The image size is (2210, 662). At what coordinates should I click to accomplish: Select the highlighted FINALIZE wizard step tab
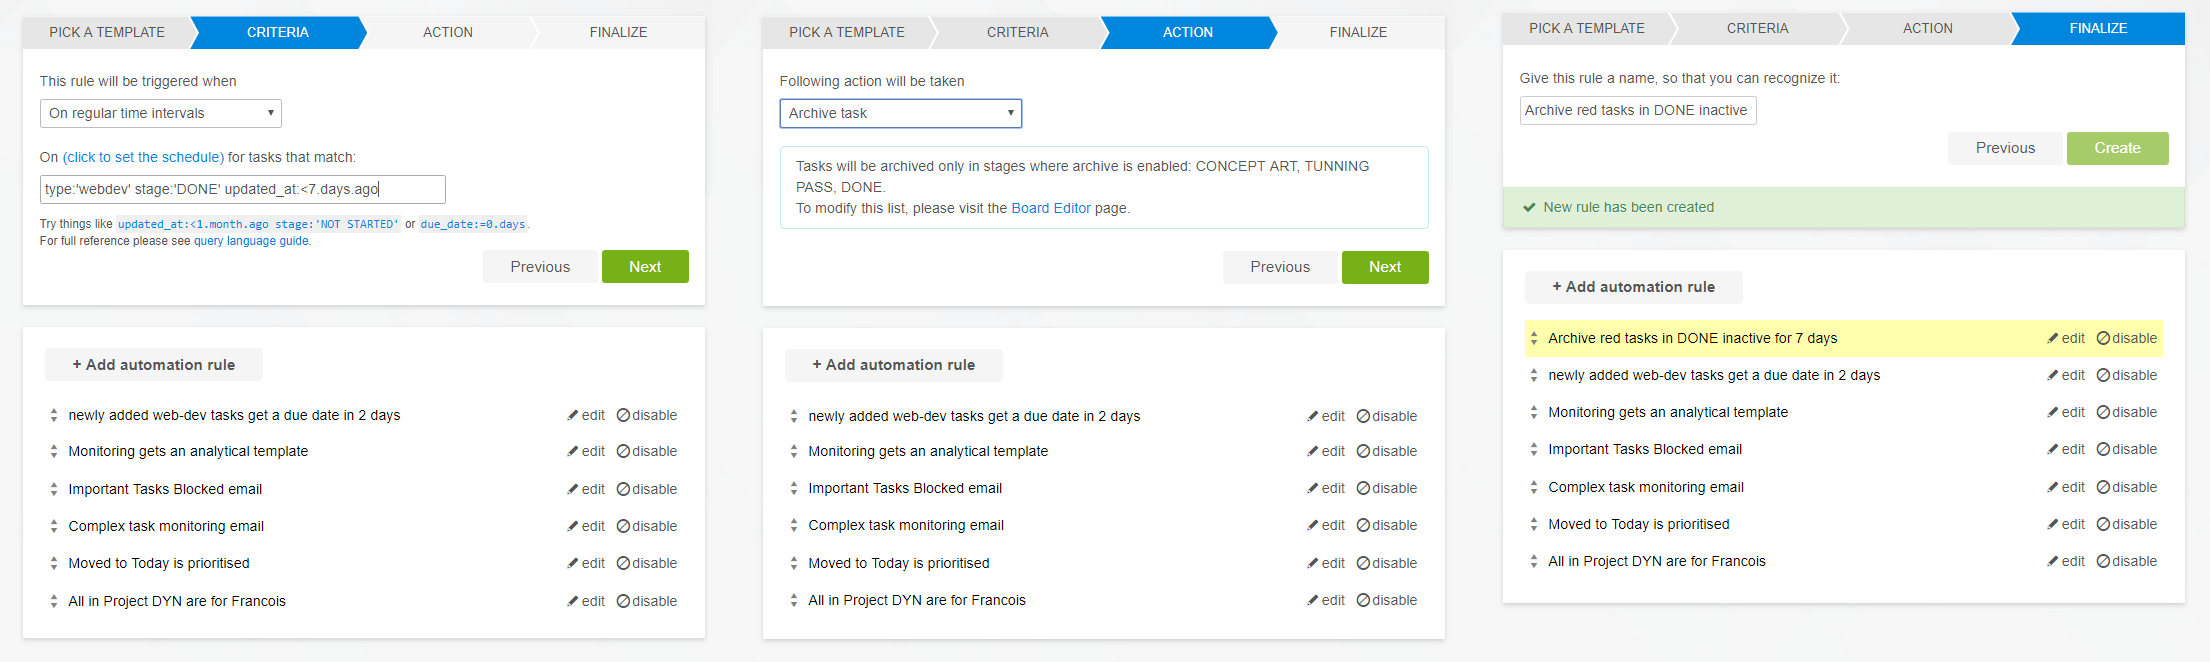click(2098, 29)
